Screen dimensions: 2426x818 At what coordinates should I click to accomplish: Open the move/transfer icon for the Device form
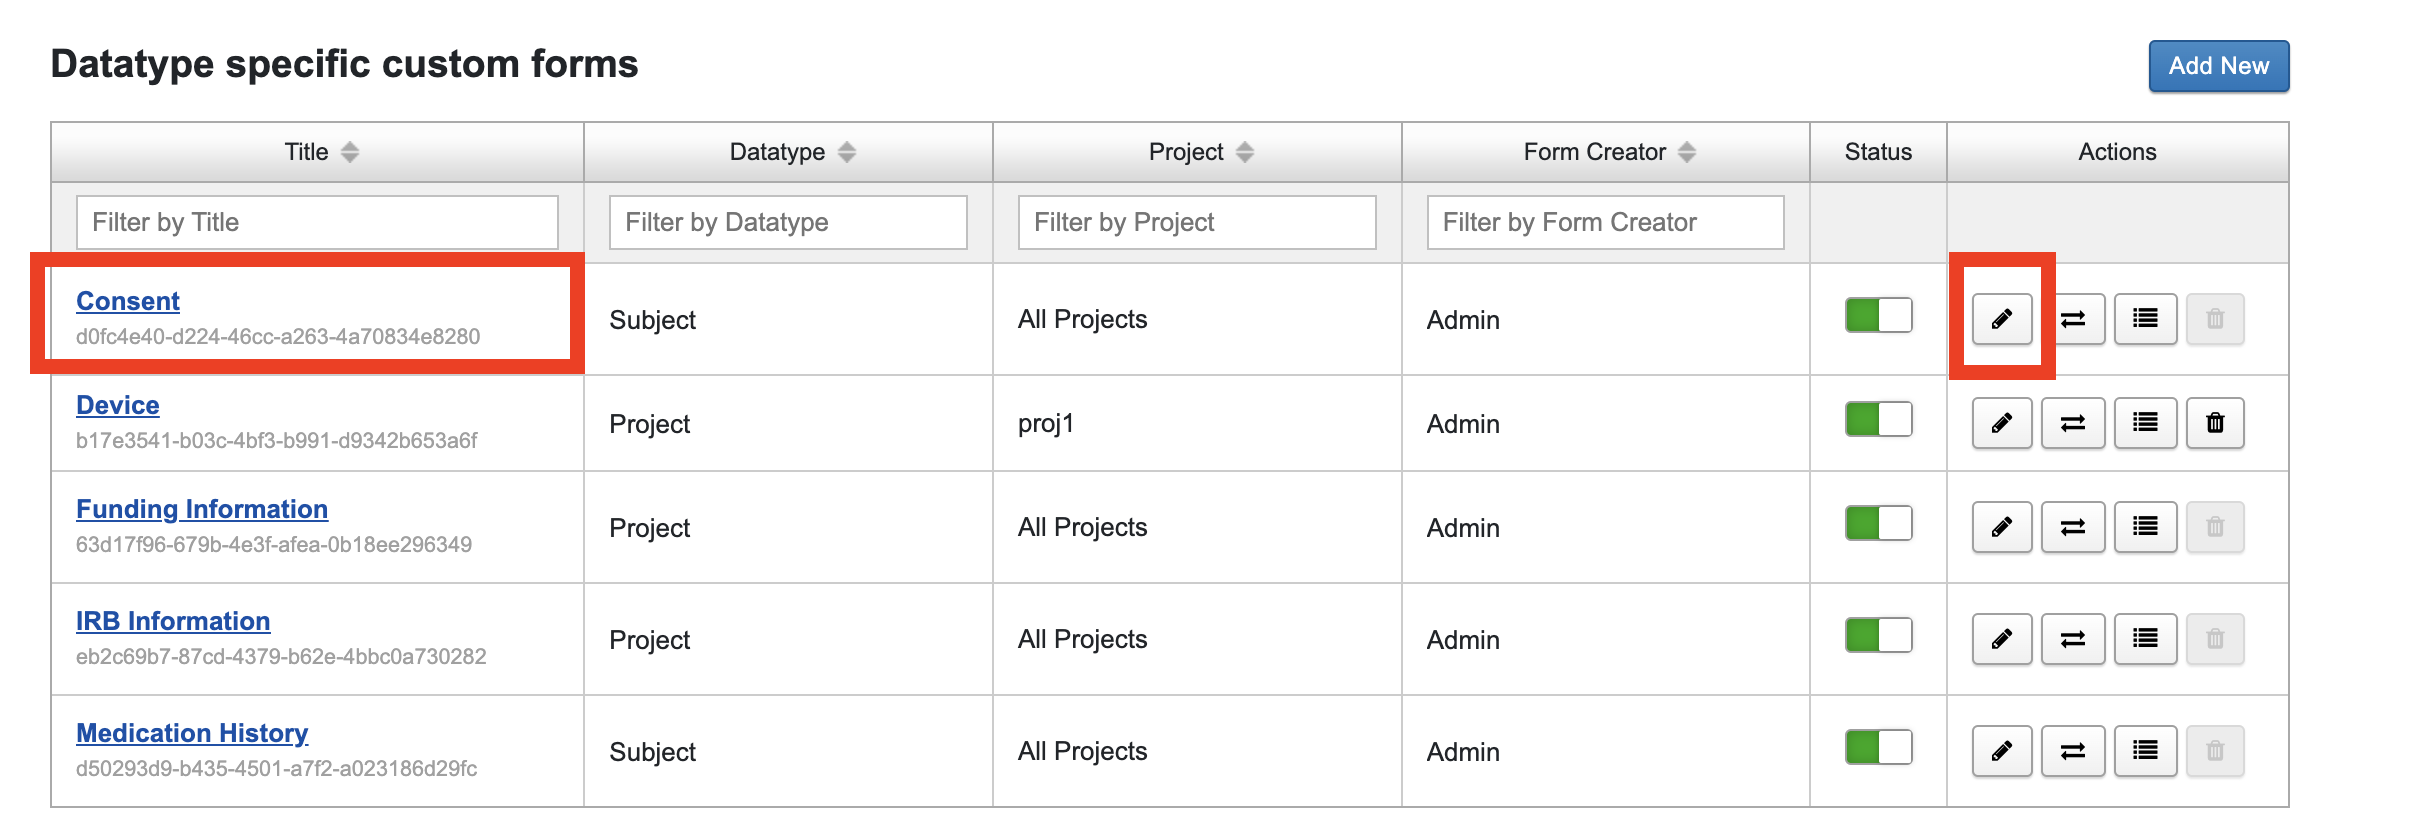(2072, 423)
